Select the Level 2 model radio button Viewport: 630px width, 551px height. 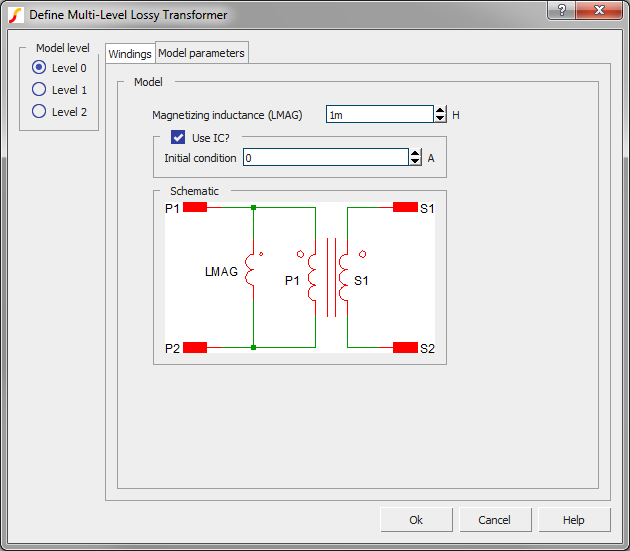(40, 111)
